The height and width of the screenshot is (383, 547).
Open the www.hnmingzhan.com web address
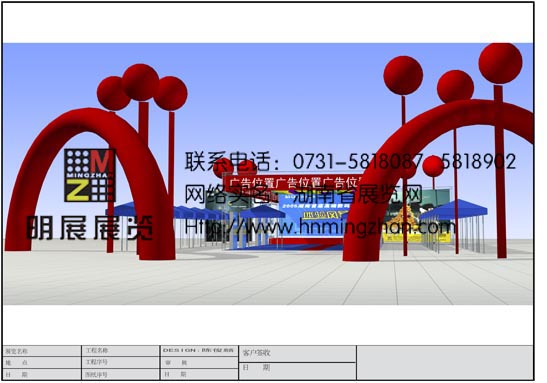pos(320,227)
